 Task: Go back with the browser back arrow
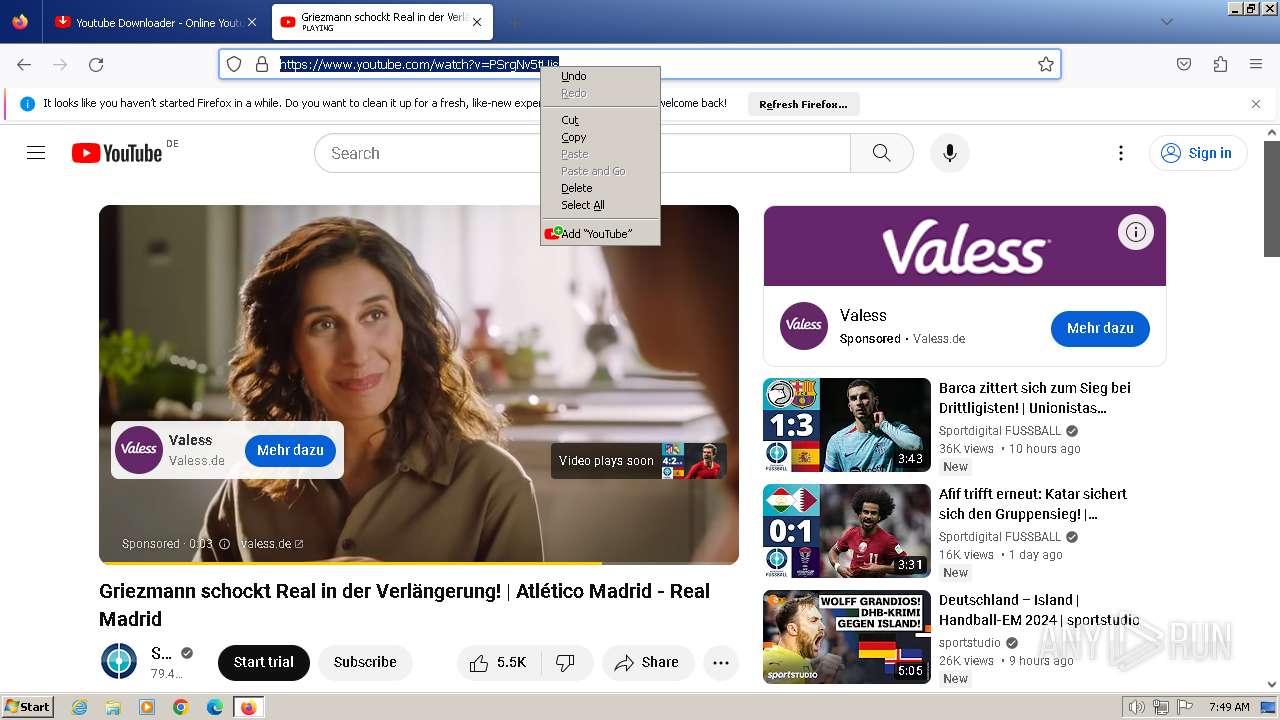(24, 64)
